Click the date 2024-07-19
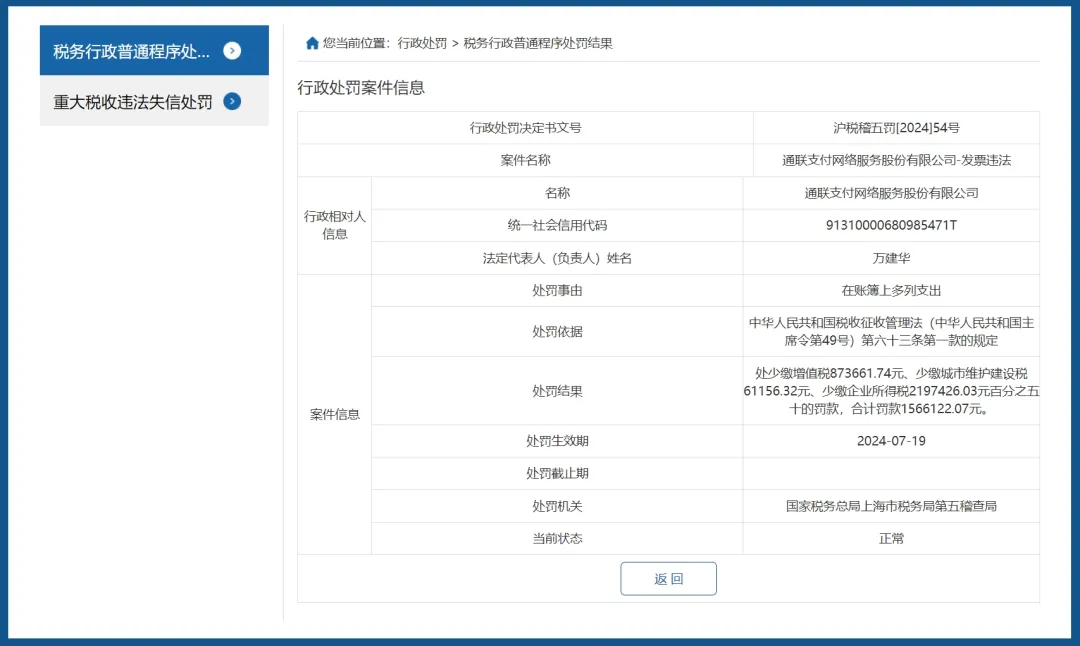This screenshot has width=1080, height=646. click(891, 441)
